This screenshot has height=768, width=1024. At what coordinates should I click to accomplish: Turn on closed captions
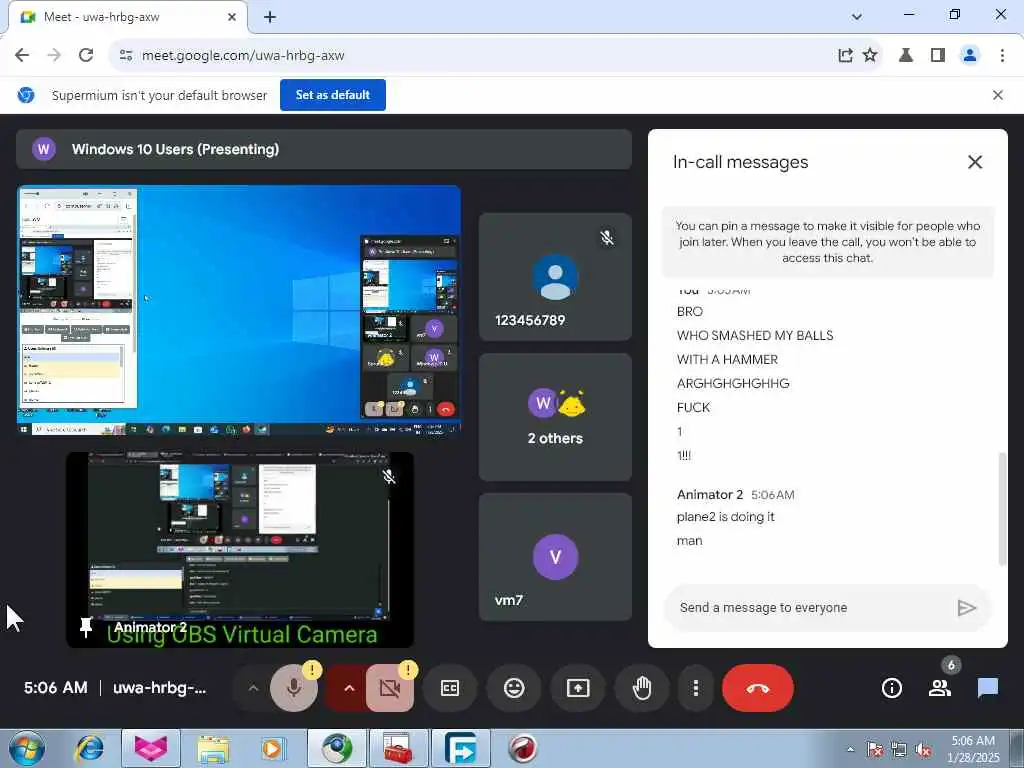pyautogui.click(x=450, y=688)
